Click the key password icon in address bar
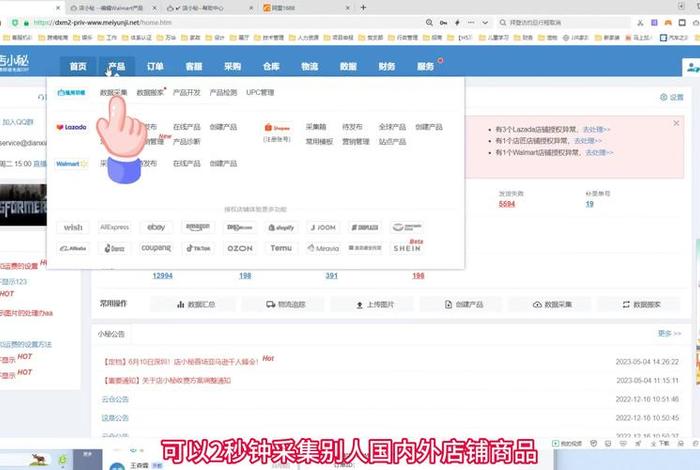 [443, 22]
